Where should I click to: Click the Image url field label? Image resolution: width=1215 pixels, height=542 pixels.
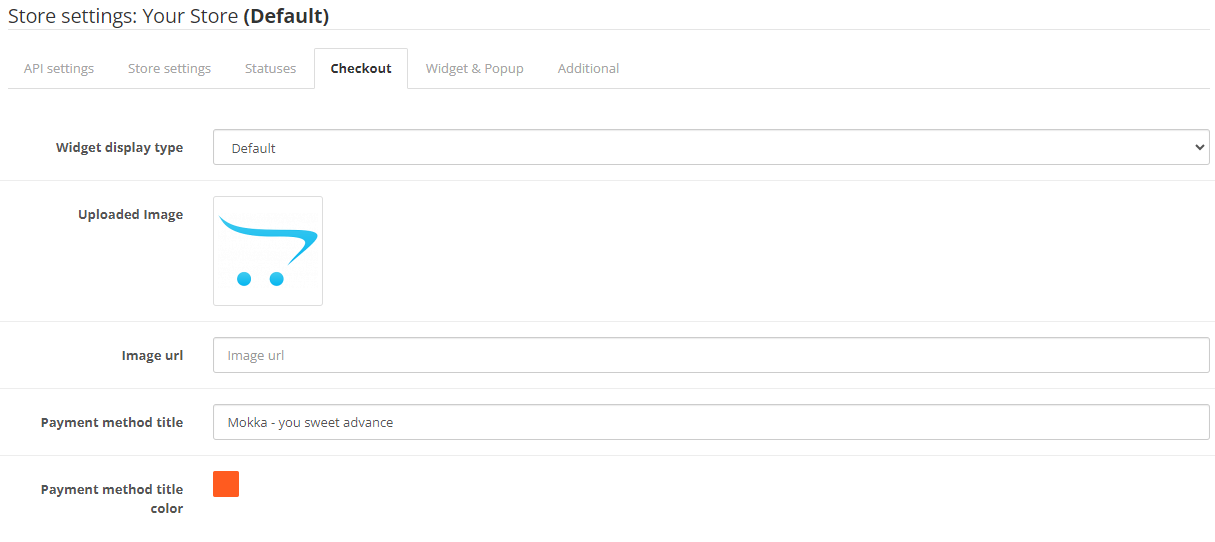click(x=152, y=356)
